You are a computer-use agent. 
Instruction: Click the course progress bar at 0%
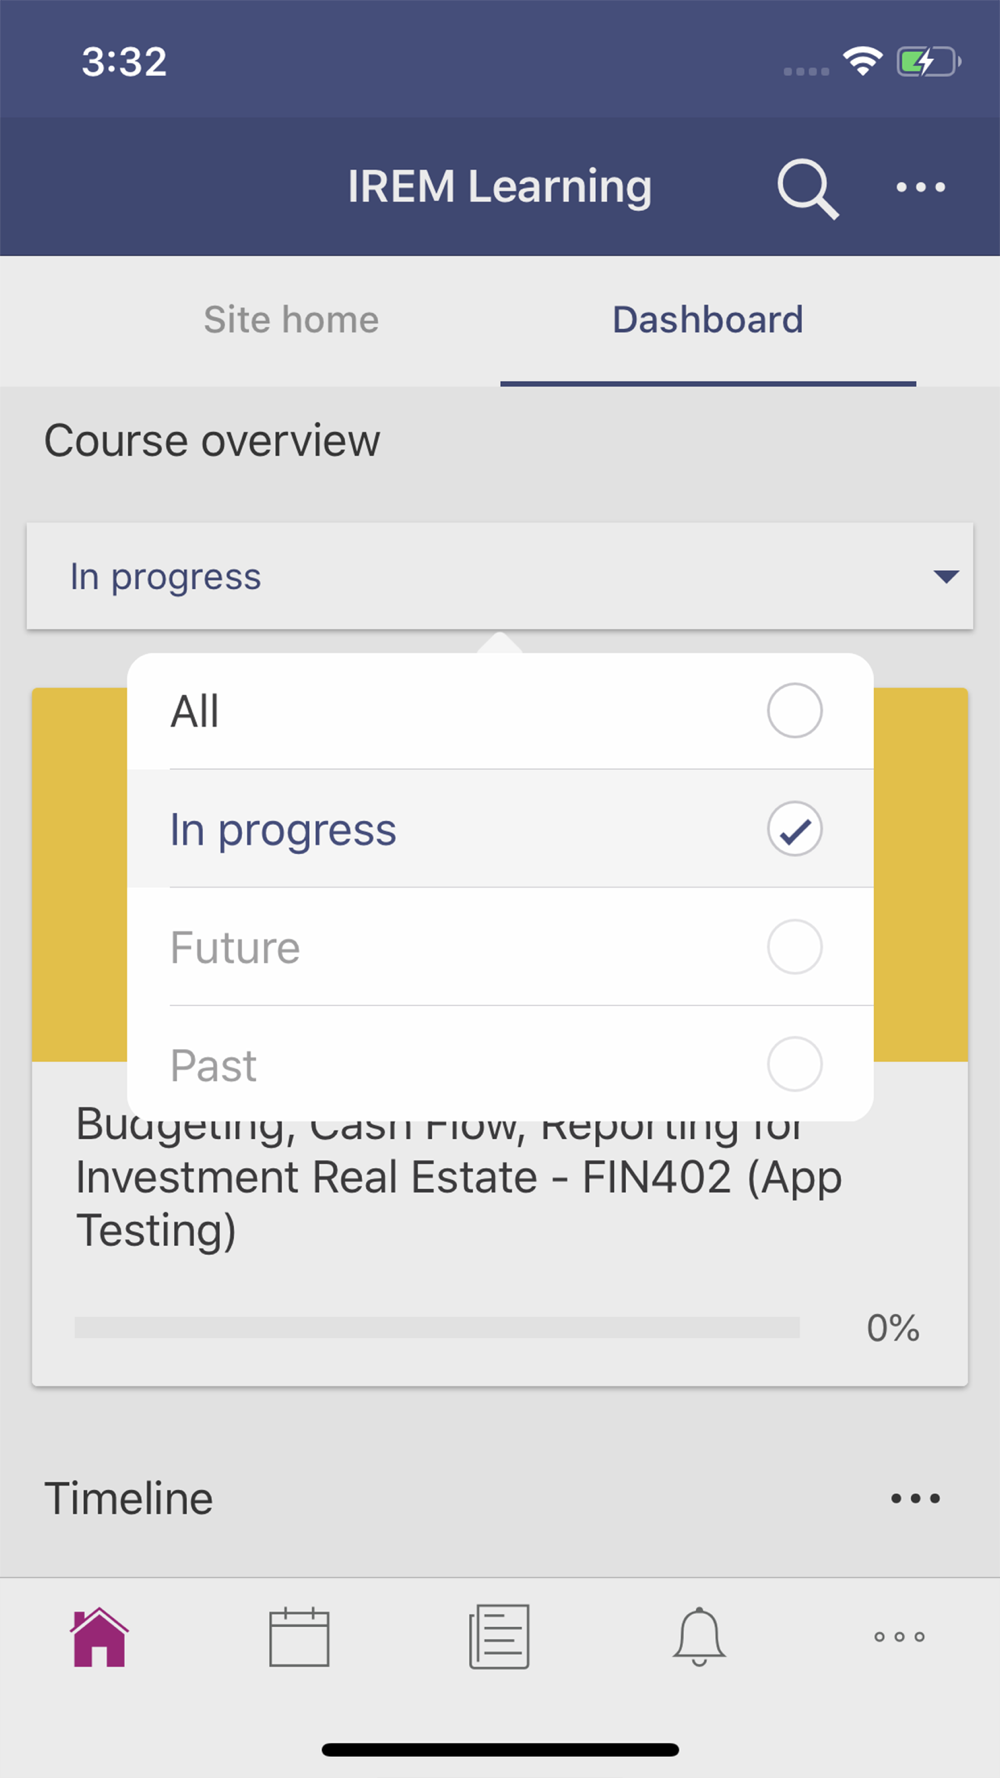[x=437, y=1328]
